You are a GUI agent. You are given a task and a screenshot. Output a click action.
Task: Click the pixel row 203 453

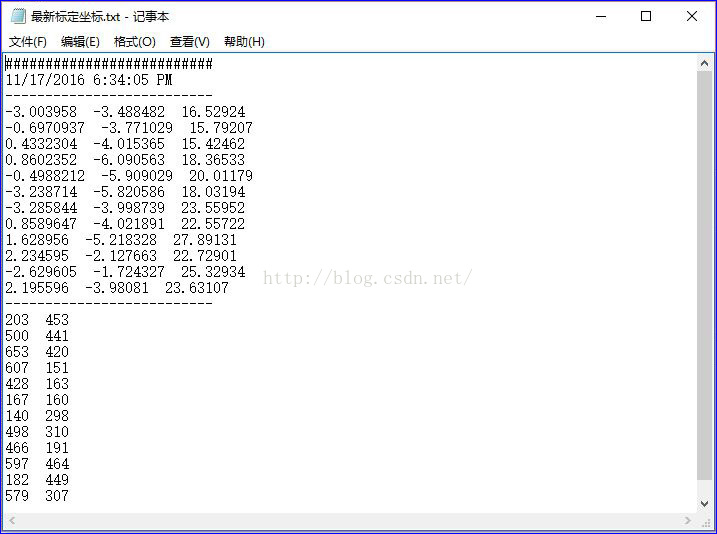37,320
